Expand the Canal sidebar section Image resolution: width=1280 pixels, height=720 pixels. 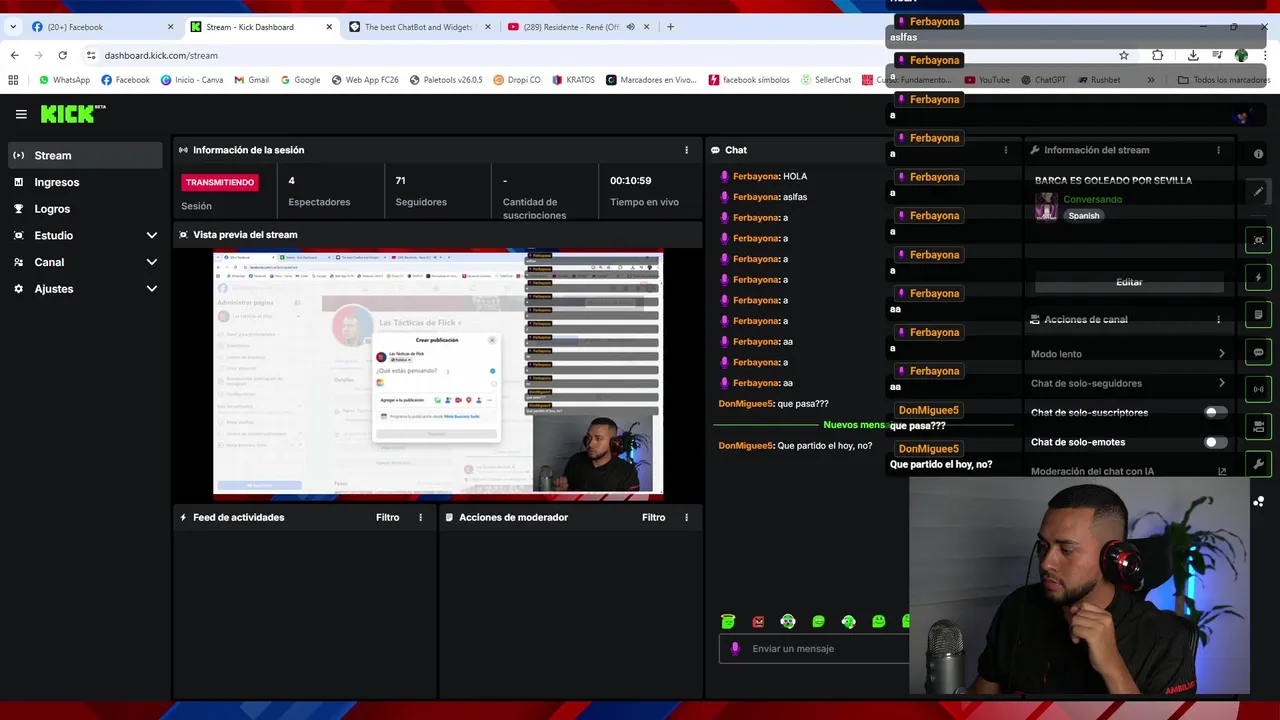[85, 262]
